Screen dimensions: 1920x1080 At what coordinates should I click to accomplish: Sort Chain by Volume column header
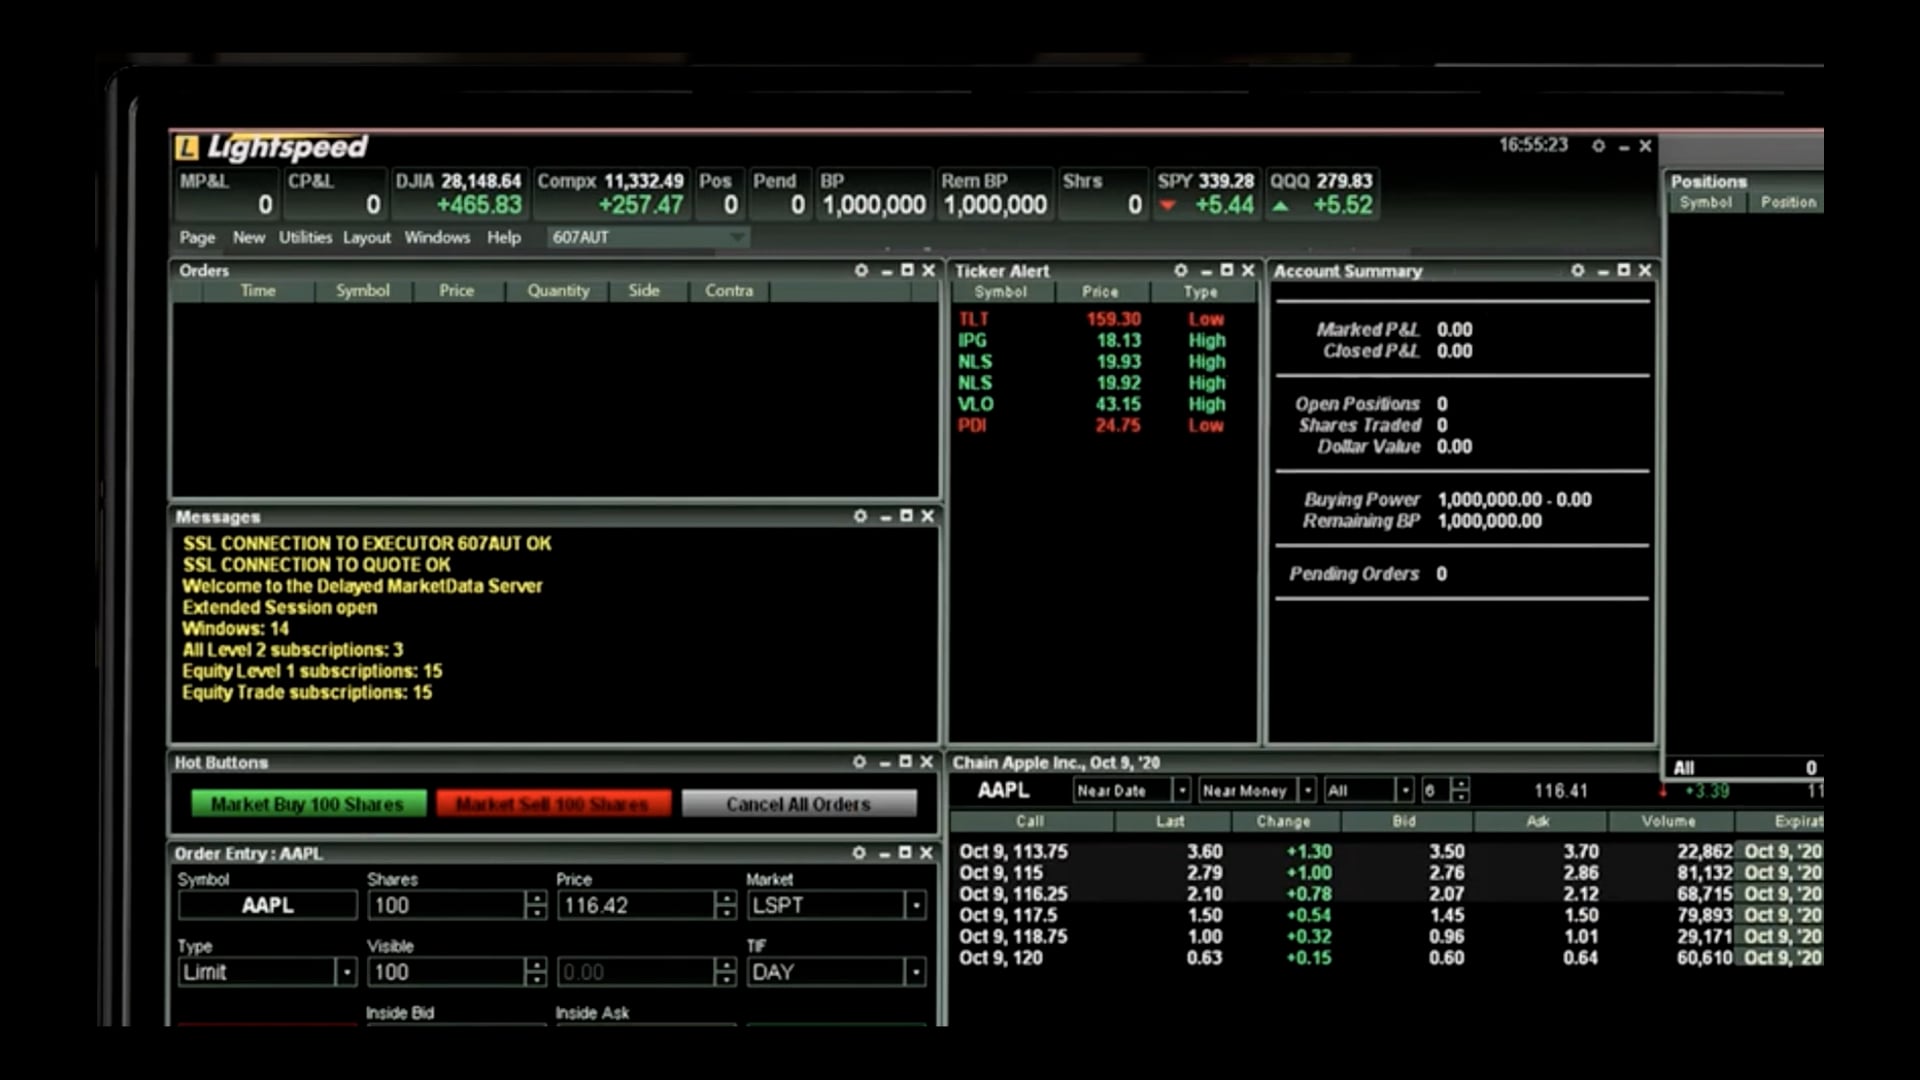point(1669,821)
